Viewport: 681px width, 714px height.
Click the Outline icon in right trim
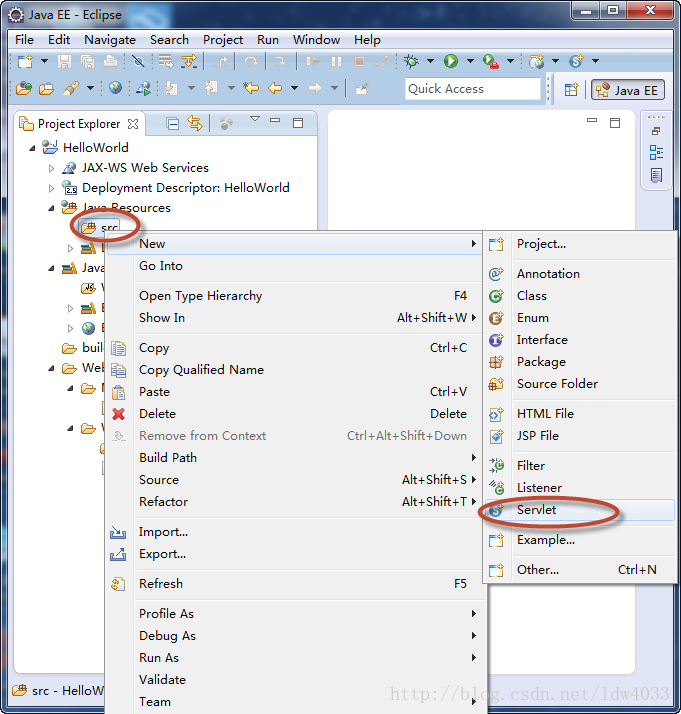click(x=656, y=153)
